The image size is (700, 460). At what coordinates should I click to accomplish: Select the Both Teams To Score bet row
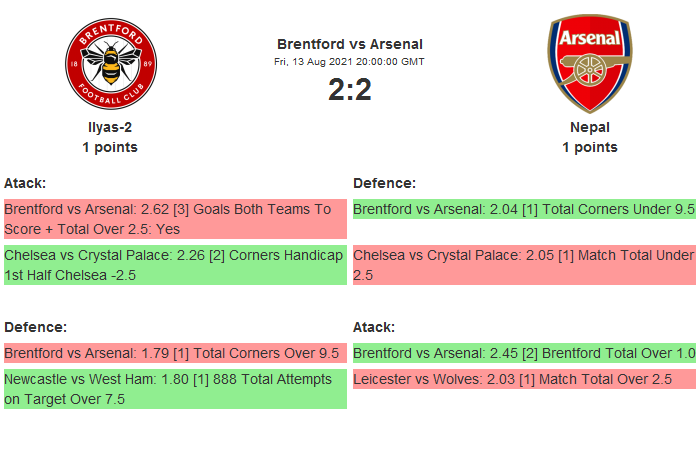pos(174,219)
